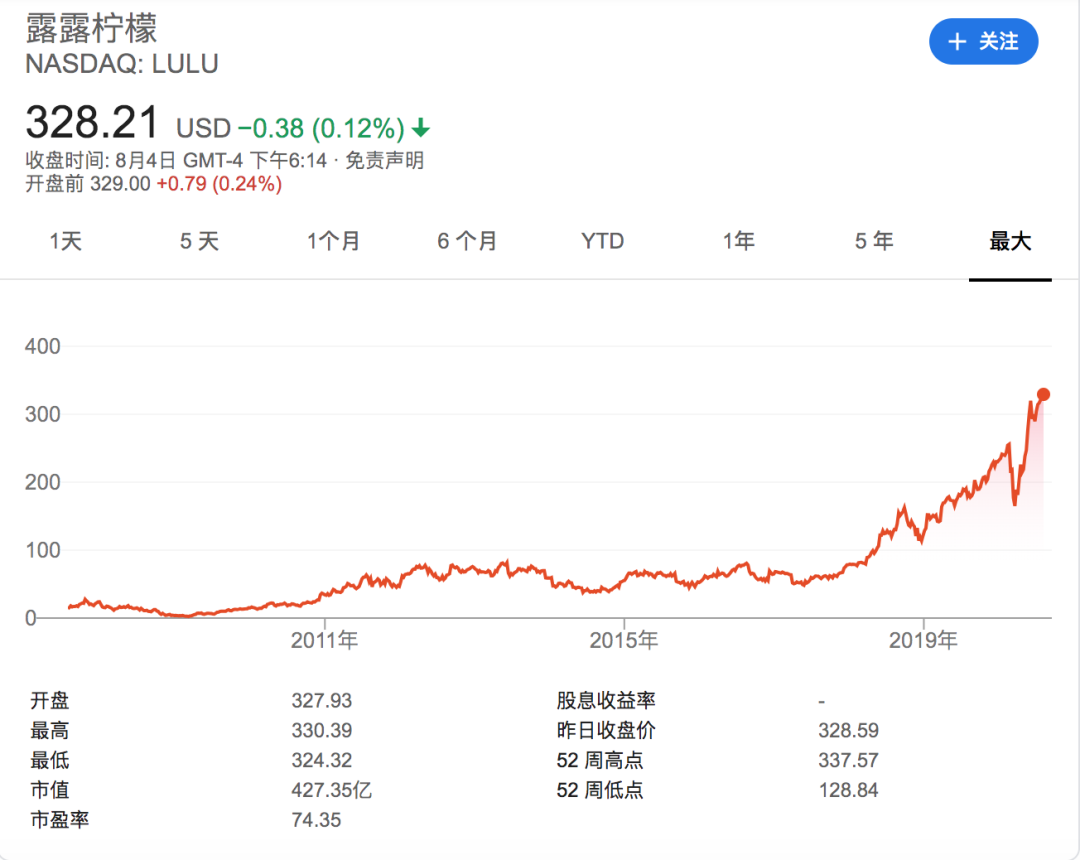Screen dimensions: 1080x860
Task: Show the 6 个月 chart range
Action: pyautogui.click(x=467, y=241)
